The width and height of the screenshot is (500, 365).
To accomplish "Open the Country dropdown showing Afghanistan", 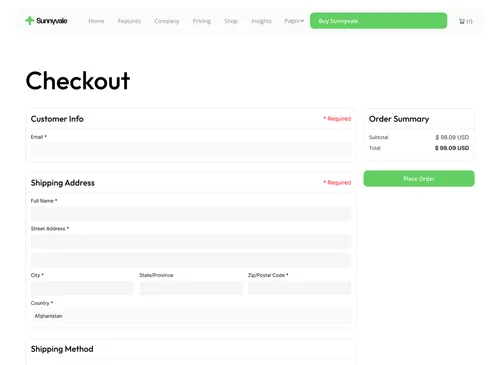I will click(191, 316).
